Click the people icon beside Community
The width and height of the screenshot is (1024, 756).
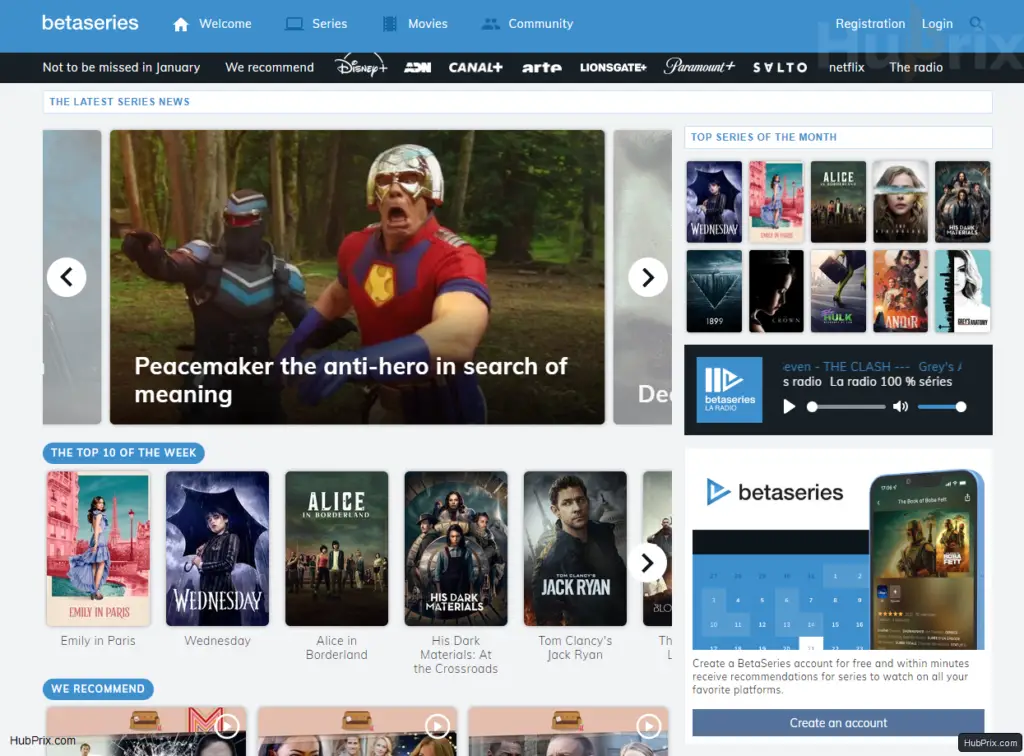coord(490,24)
